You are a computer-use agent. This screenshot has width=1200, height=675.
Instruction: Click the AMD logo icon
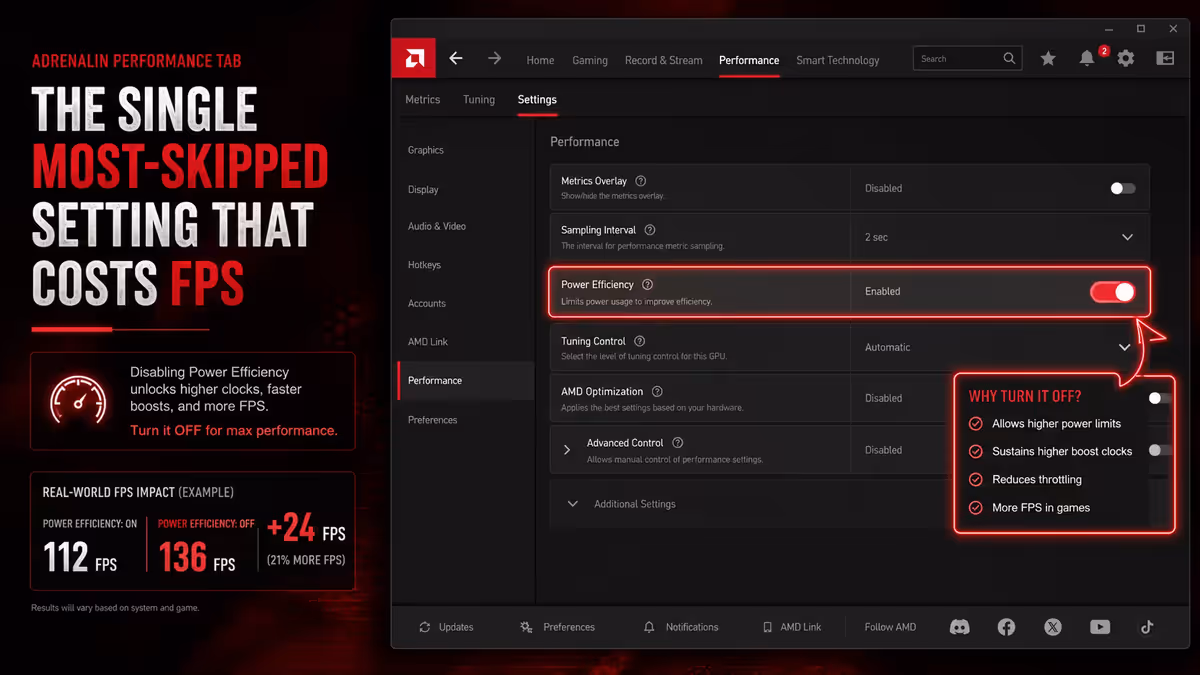pyautogui.click(x=414, y=59)
